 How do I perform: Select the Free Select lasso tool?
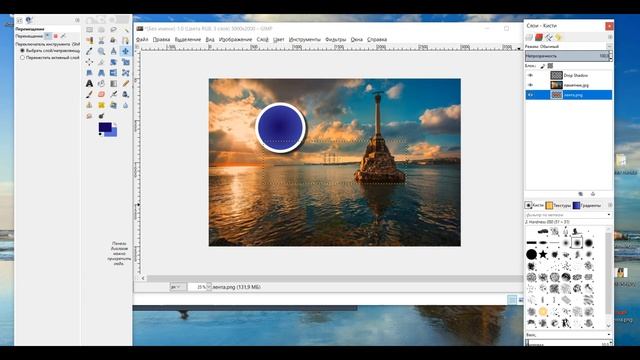pyautogui.click(x=113, y=29)
